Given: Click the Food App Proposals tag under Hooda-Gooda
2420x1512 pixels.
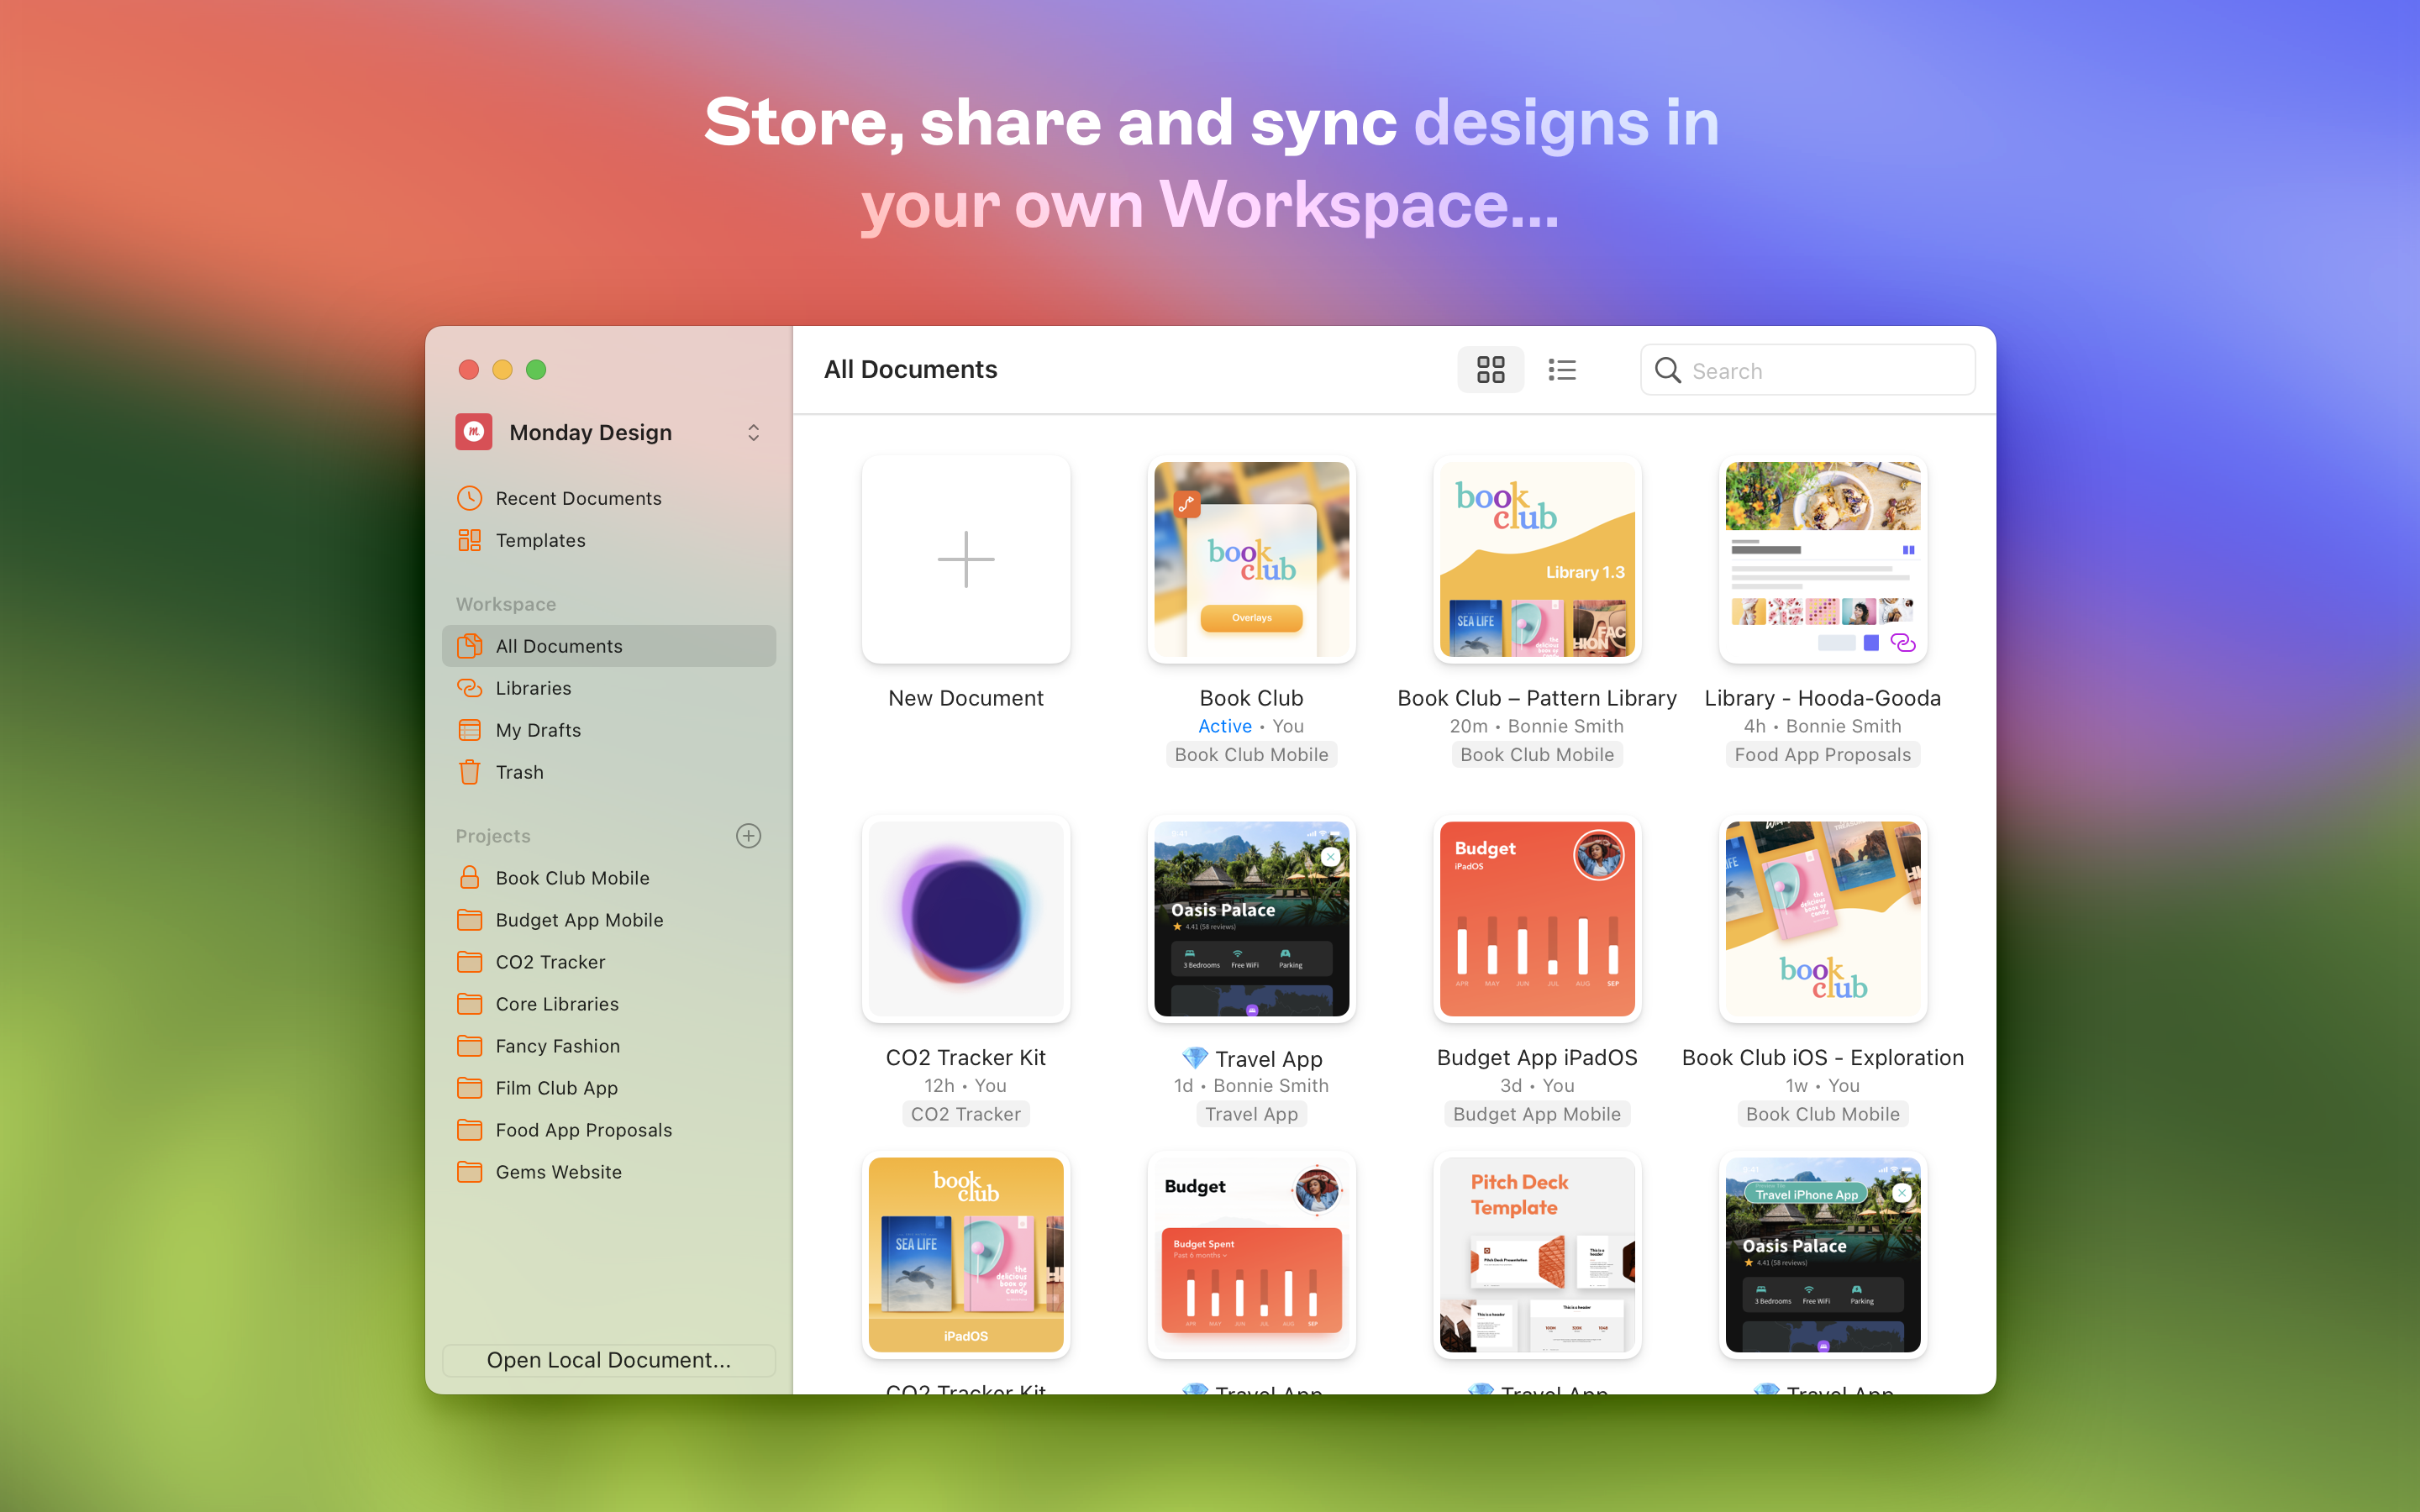Looking at the screenshot, I should 1822,755.
